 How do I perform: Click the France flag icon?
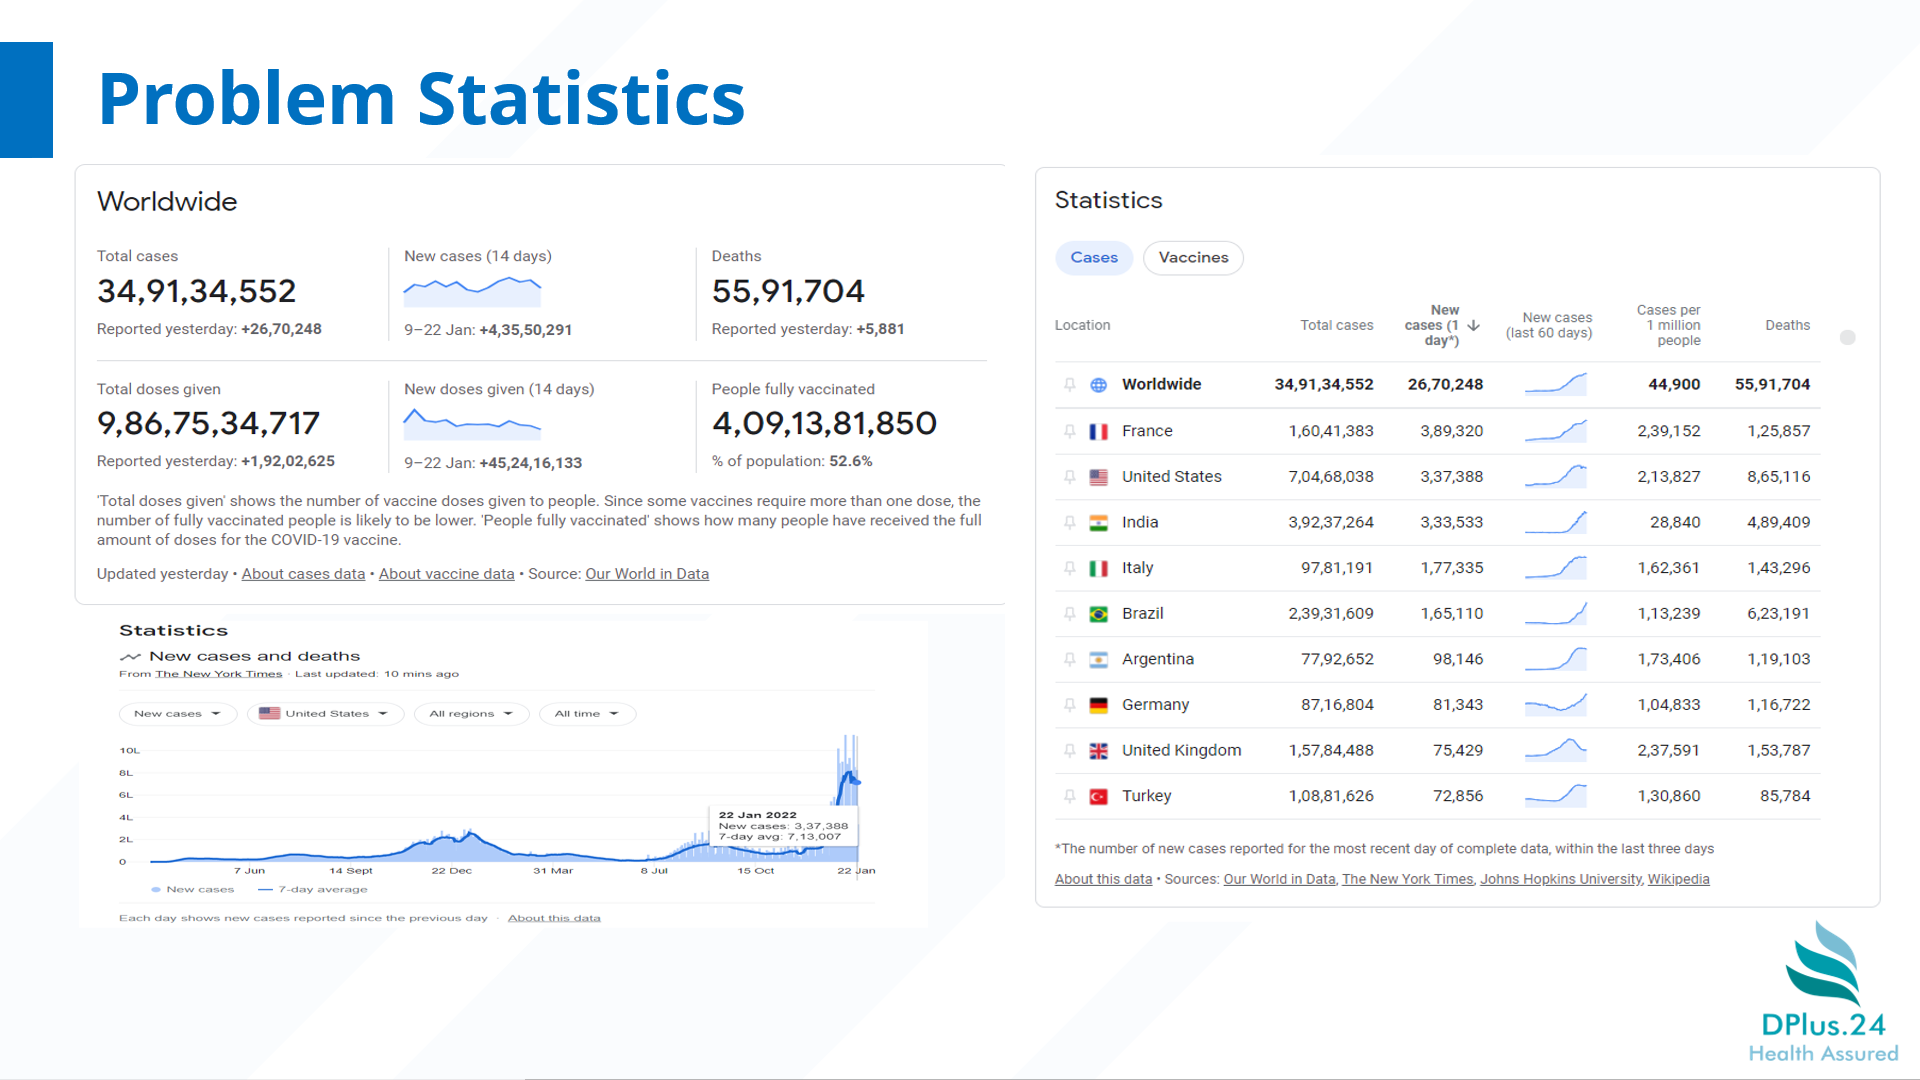pyautogui.click(x=1098, y=432)
